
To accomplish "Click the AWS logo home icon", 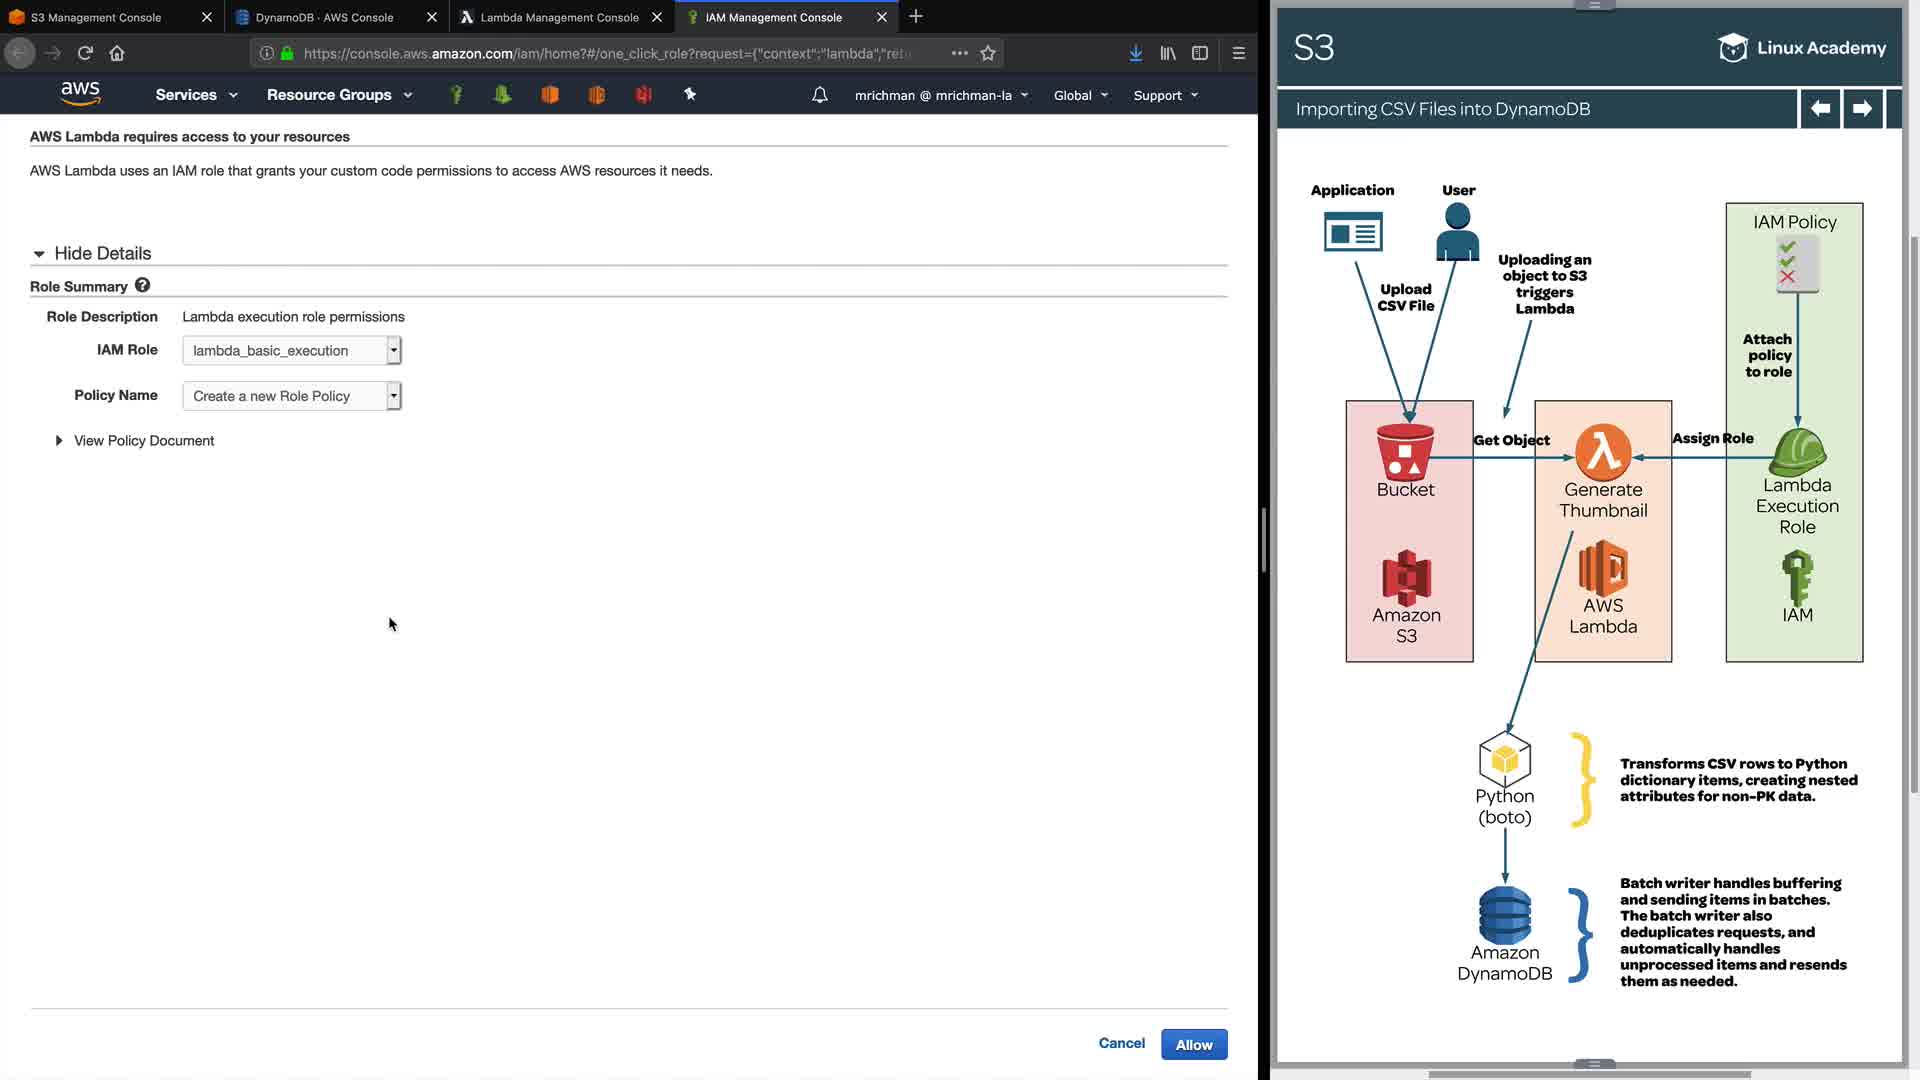I will click(80, 94).
